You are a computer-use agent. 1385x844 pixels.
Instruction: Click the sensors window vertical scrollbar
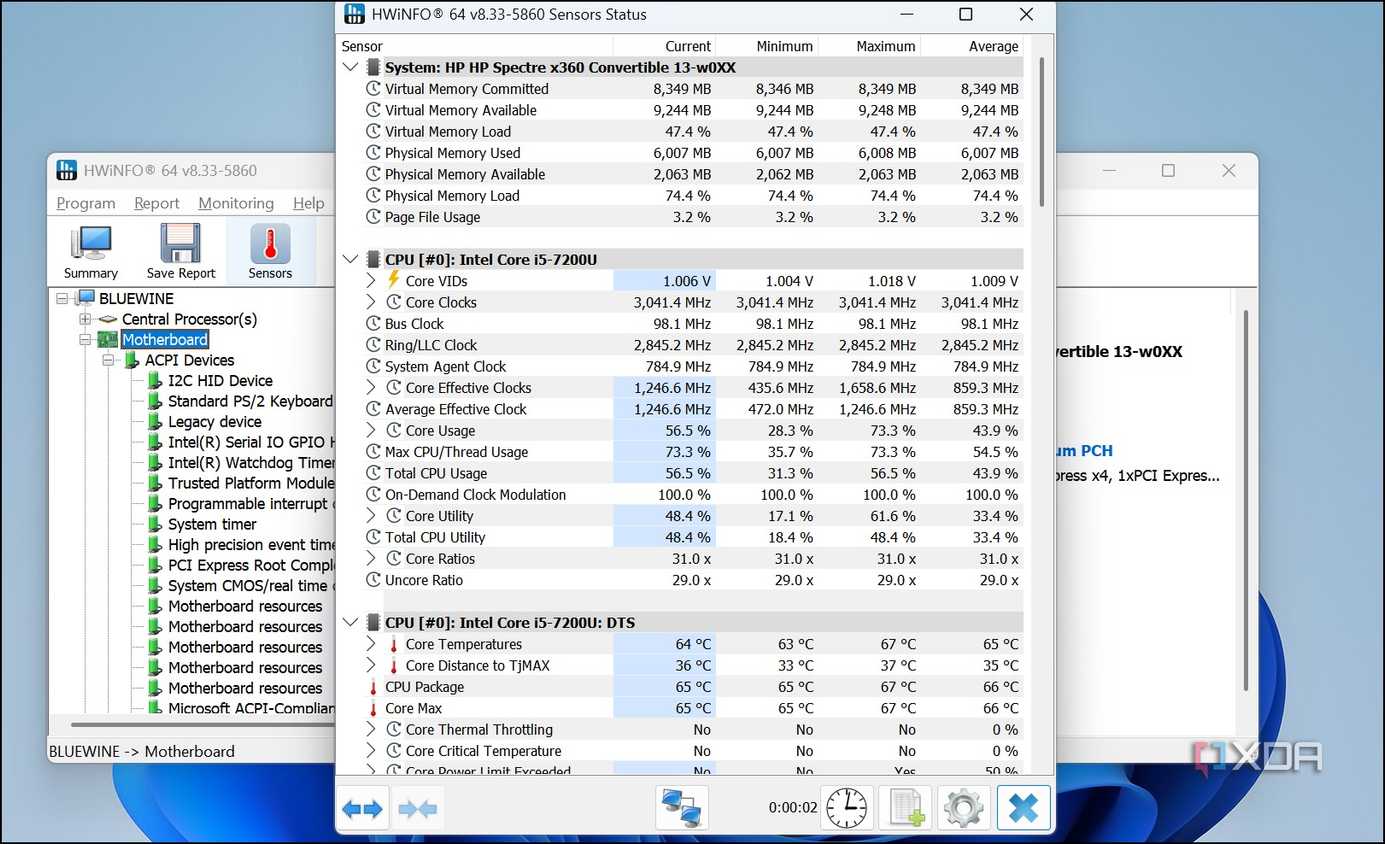point(1041,130)
